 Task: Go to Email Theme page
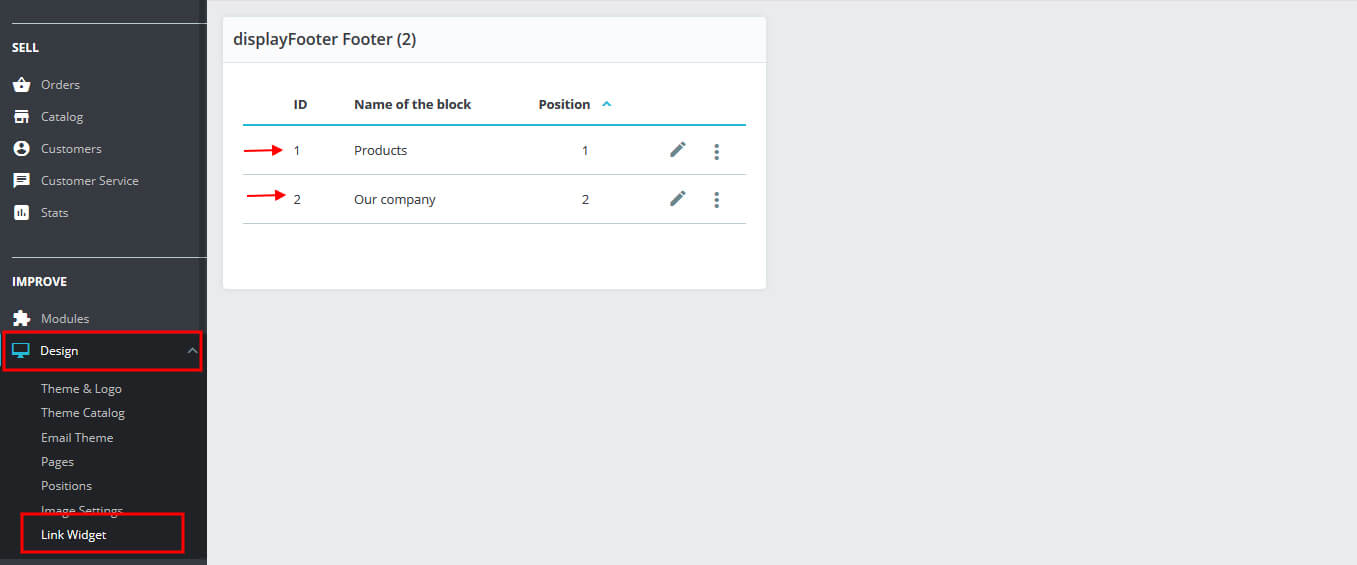click(x=77, y=438)
